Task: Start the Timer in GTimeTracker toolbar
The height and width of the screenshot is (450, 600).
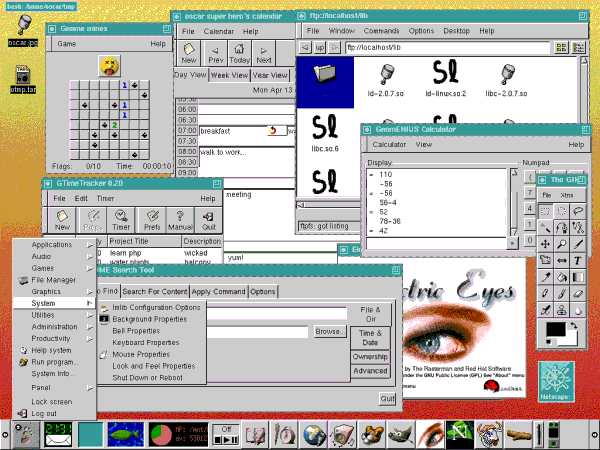Action: coord(121,220)
